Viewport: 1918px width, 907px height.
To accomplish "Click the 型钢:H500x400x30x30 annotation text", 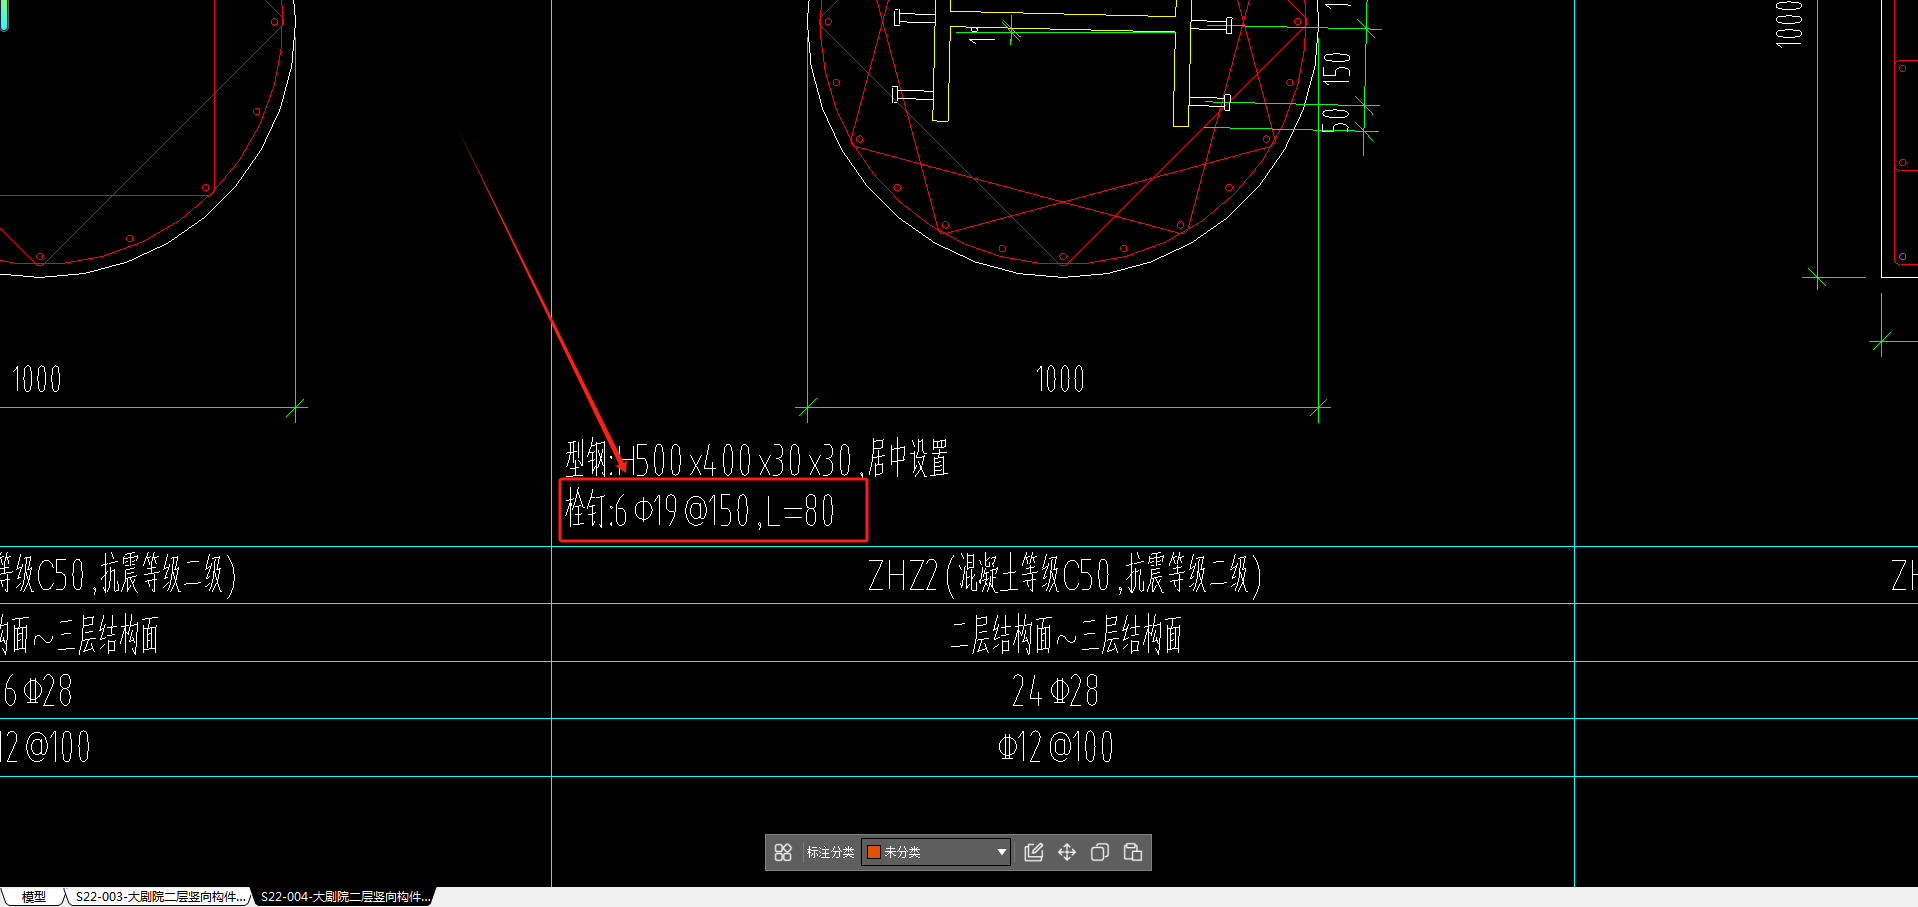I will [x=757, y=459].
